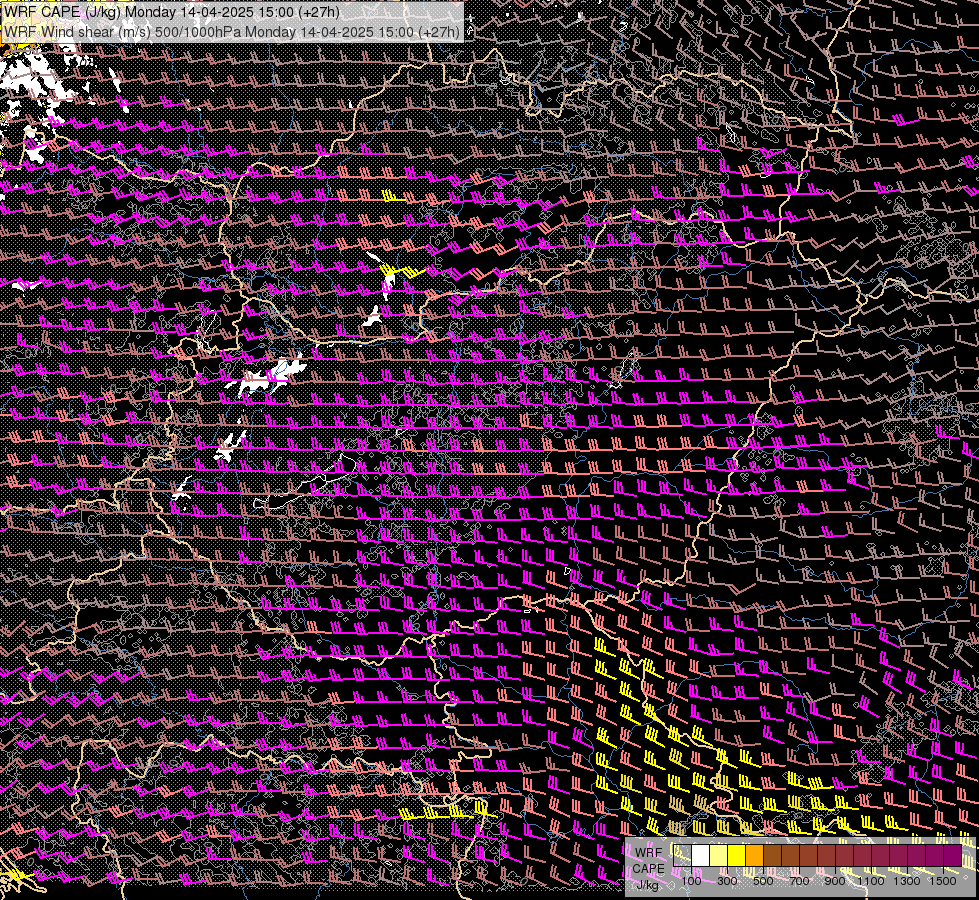Select the first brown swatch right of orange
979x900 pixels.
[x=773, y=856]
